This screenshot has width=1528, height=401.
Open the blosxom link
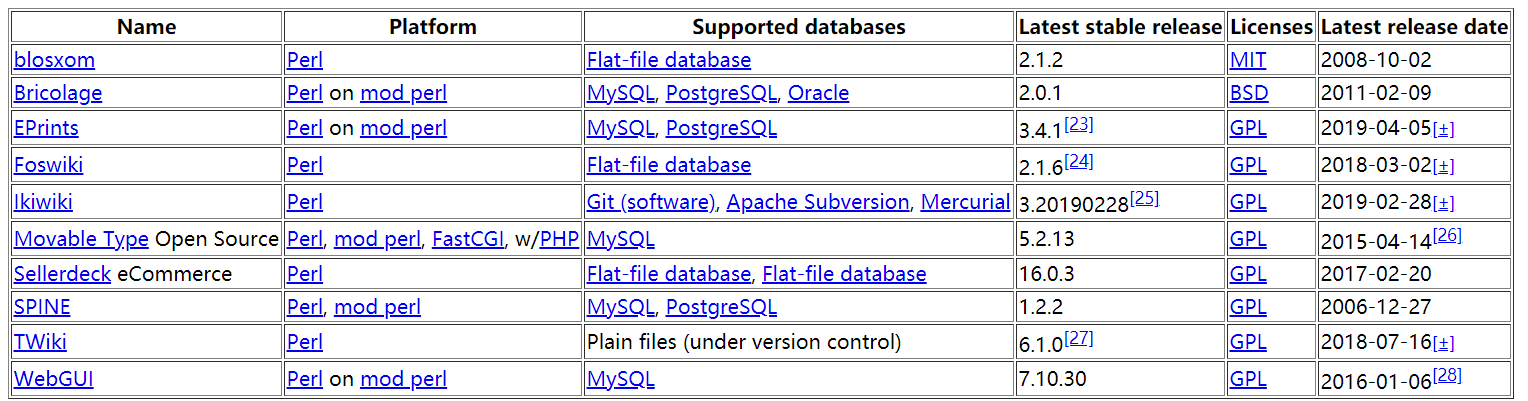point(54,60)
